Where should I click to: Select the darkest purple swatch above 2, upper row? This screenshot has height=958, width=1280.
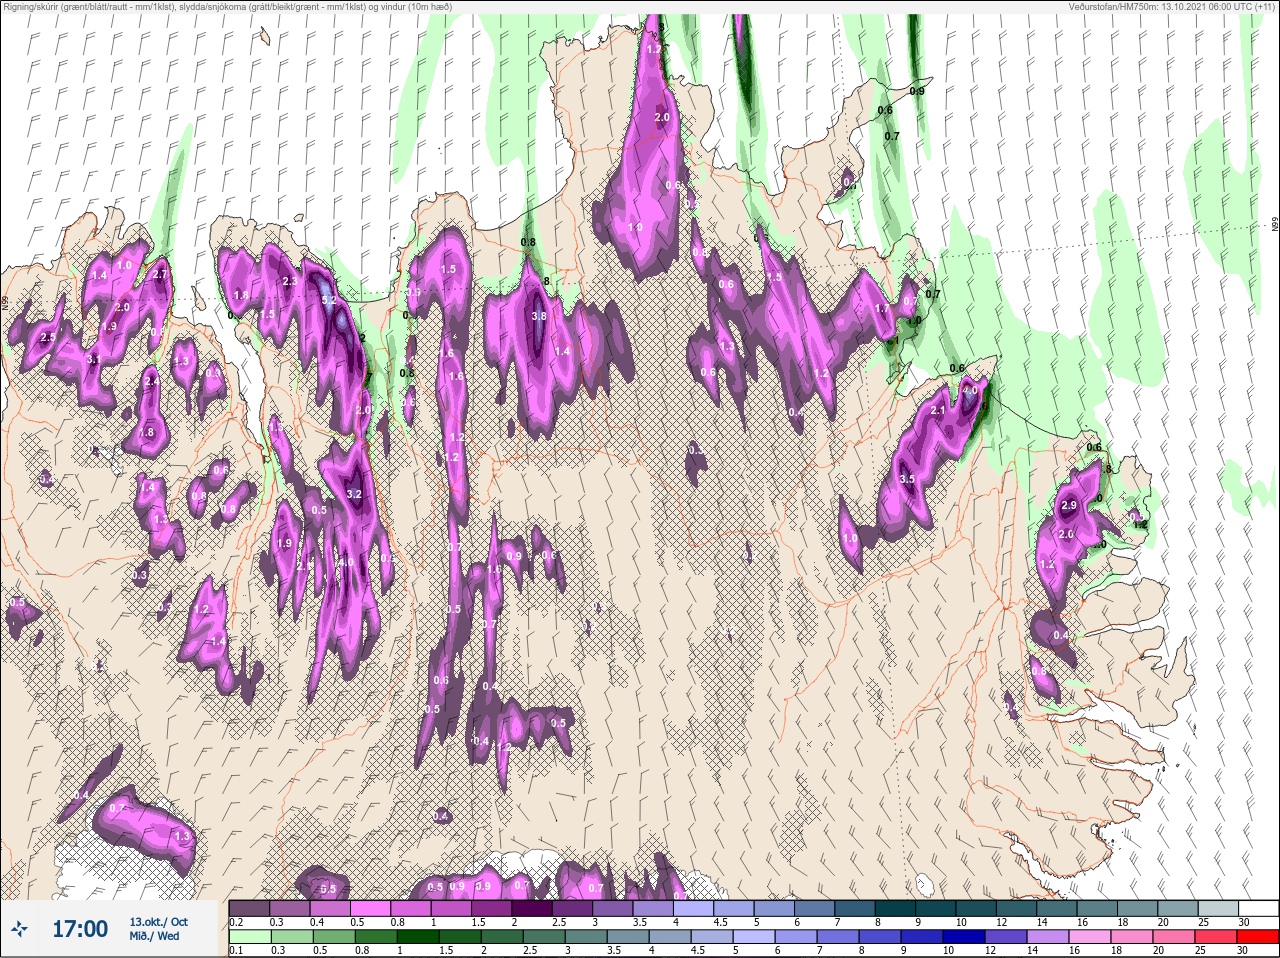tap(533, 908)
